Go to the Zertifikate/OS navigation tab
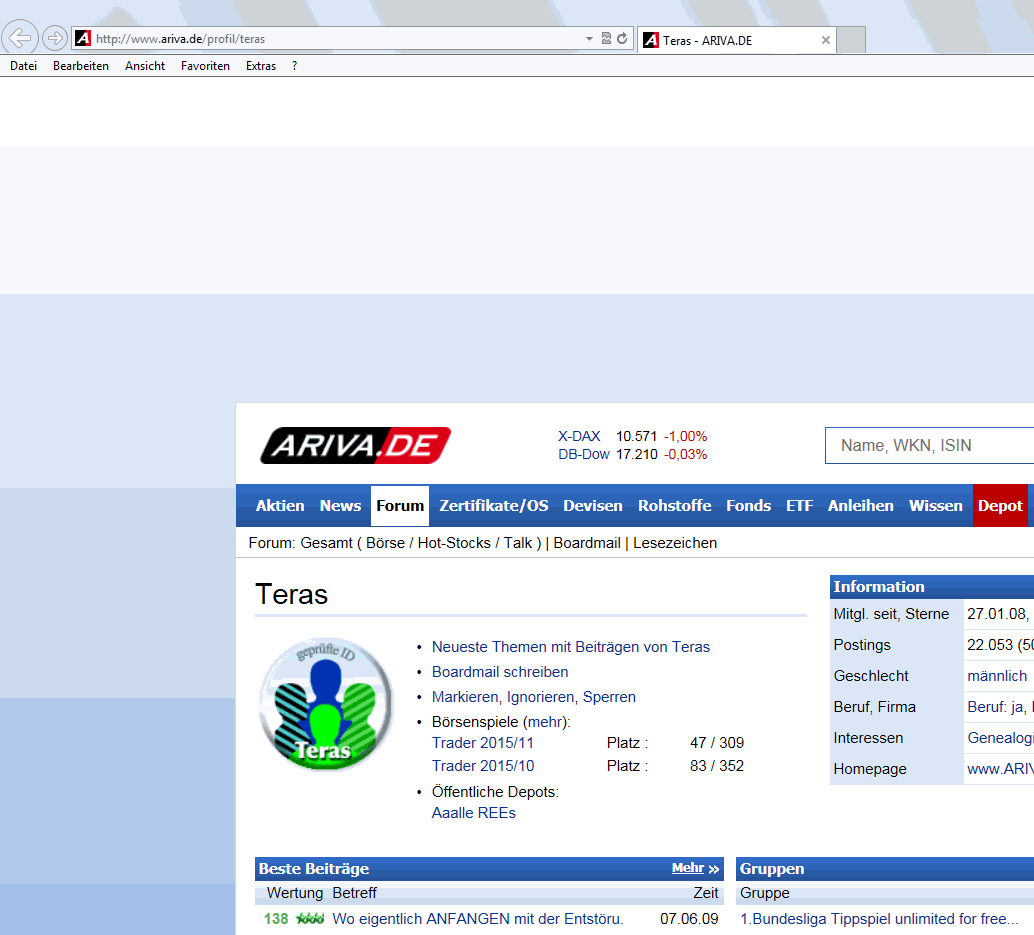 pyautogui.click(x=494, y=506)
